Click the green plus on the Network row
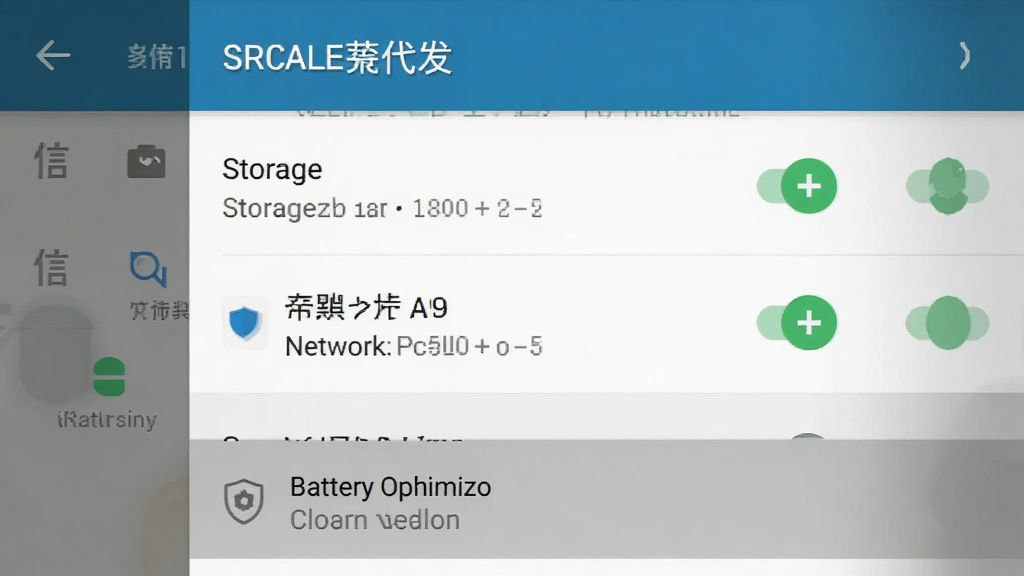 point(809,323)
